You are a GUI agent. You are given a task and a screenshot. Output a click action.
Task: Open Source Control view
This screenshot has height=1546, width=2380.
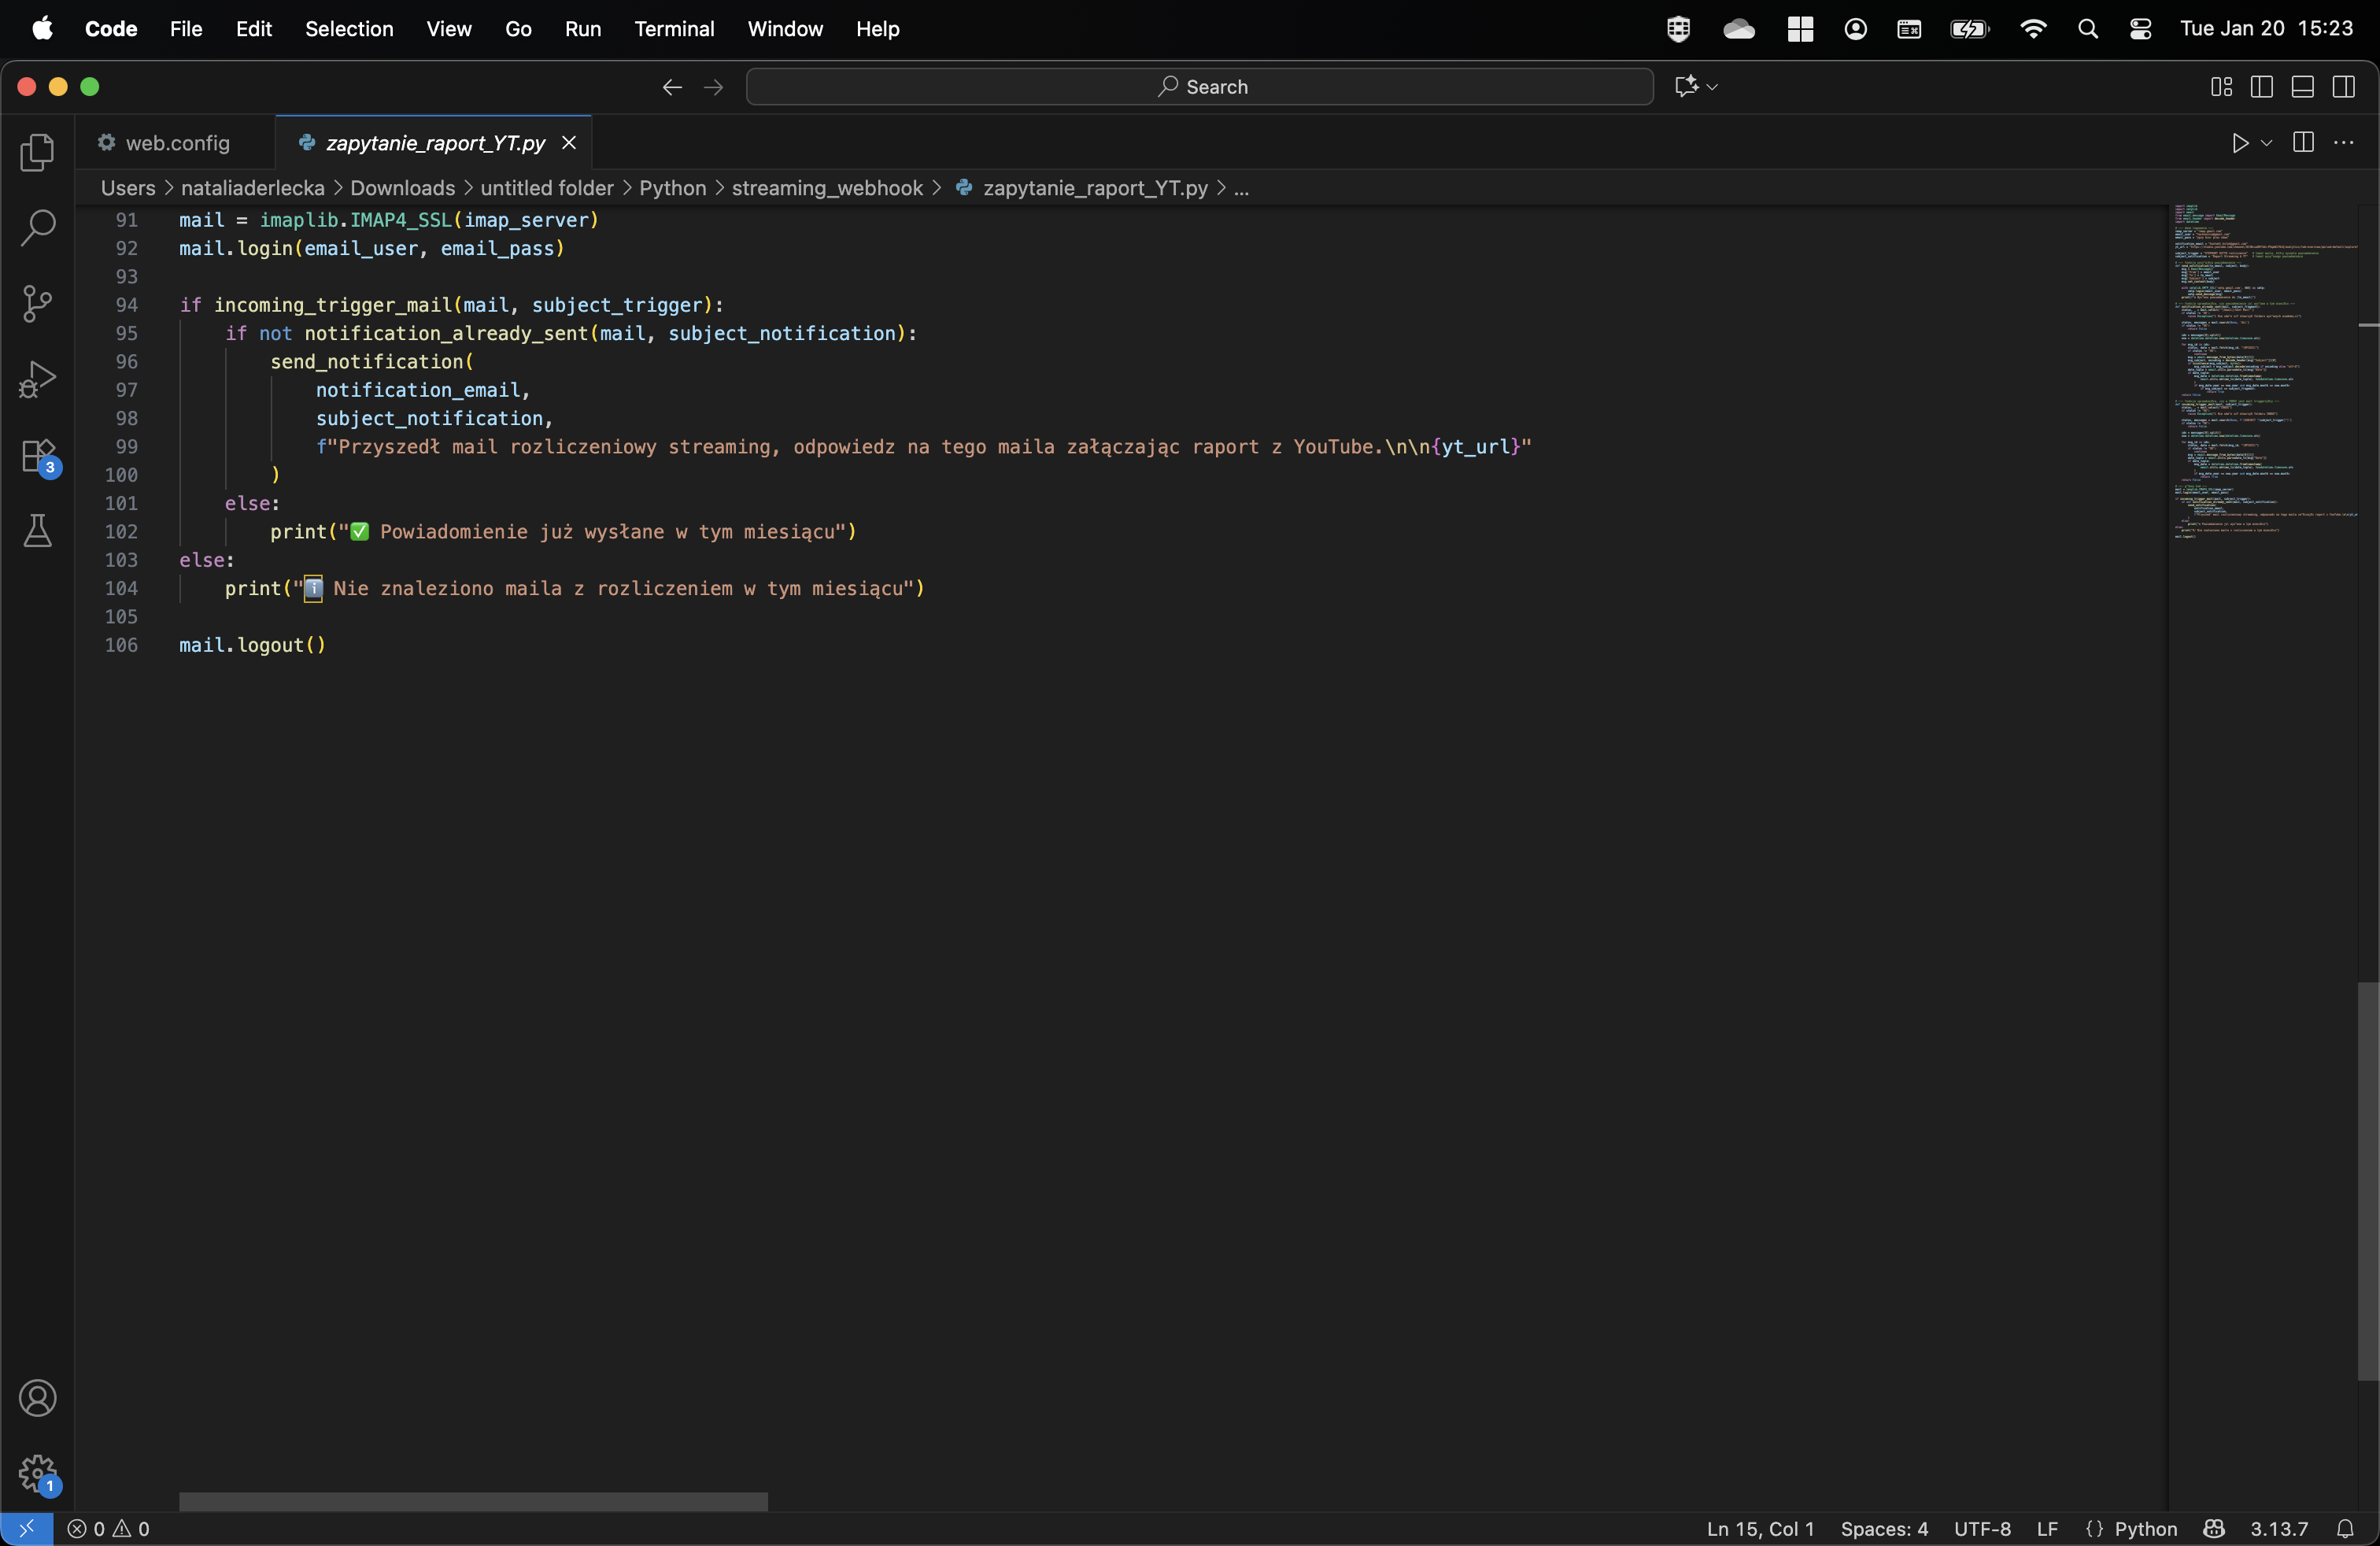[x=37, y=304]
